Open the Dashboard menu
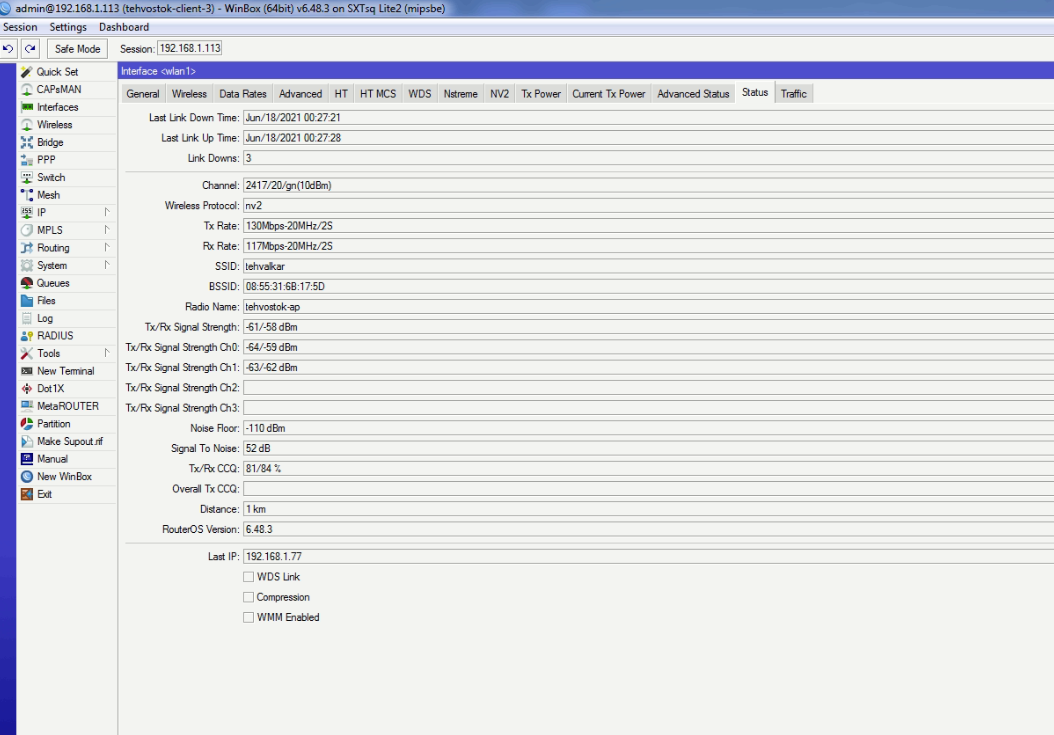The width and height of the screenshot is (1054, 735). point(124,27)
